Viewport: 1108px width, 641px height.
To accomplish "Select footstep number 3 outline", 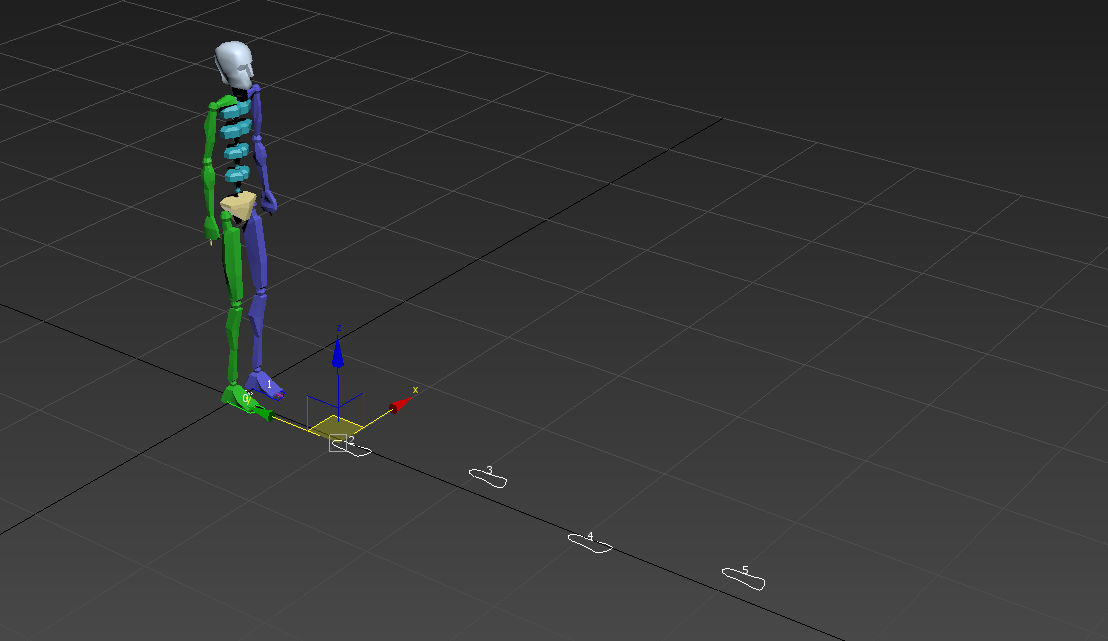I will (488, 478).
